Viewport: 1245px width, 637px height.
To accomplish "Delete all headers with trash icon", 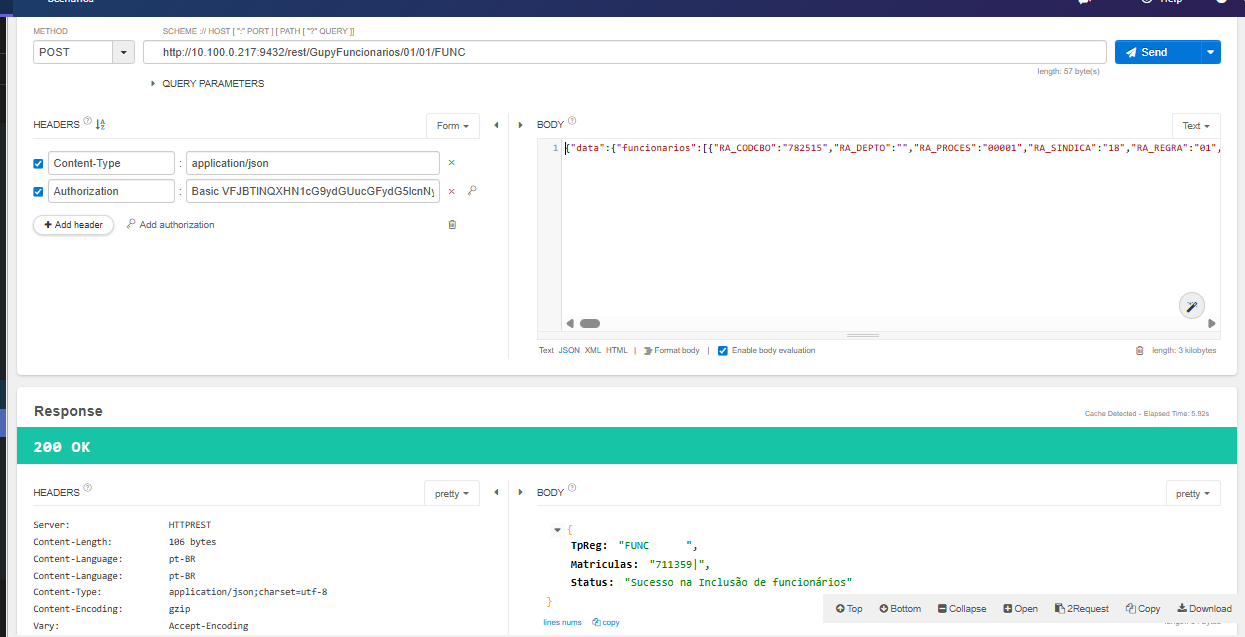I will [x=452, y=225].
